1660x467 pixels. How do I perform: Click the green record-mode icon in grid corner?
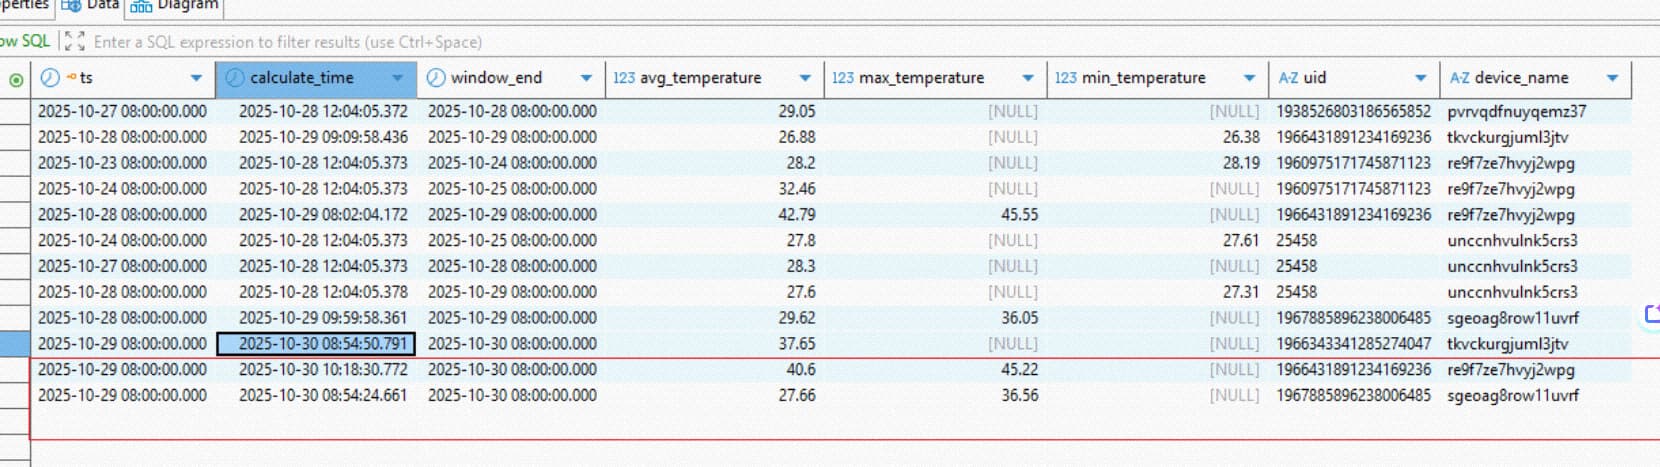coord(16,79)
